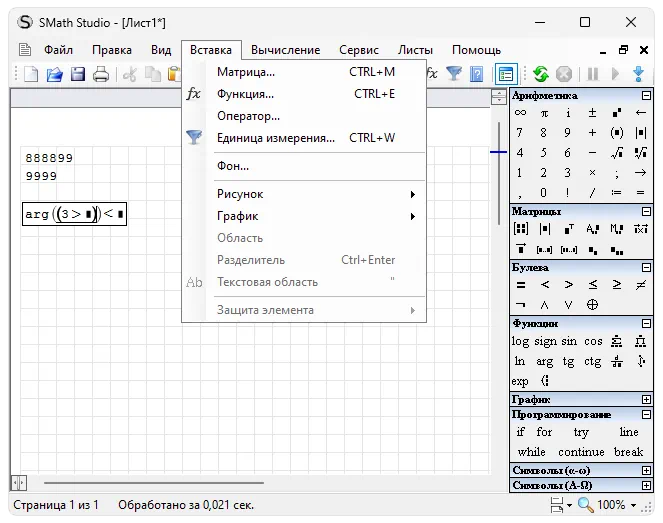Choose Единица измерения... menu entry
This screenshot has height=523, width=663.
(x=304, y=138)
